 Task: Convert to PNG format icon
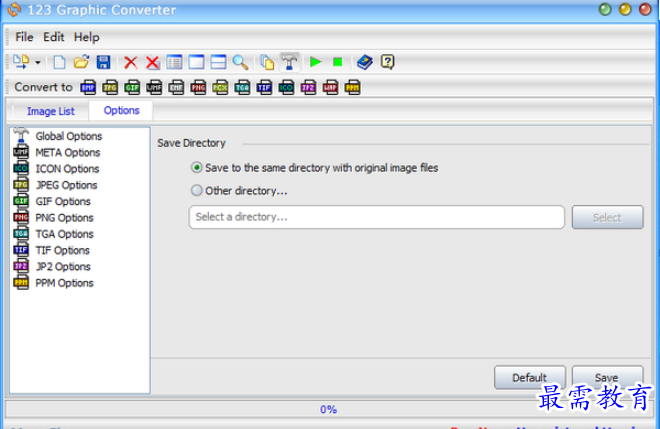pos(198,87)
